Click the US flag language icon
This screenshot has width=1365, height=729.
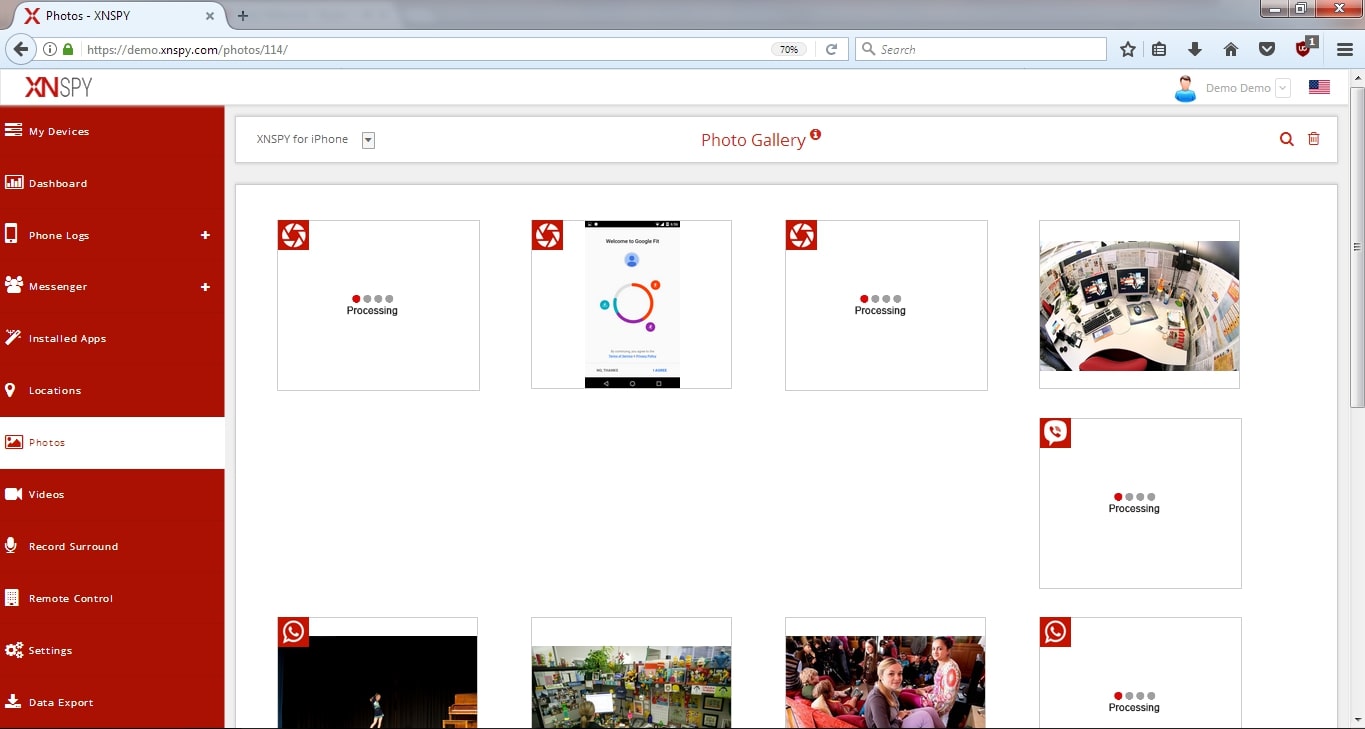(1319, 88)
